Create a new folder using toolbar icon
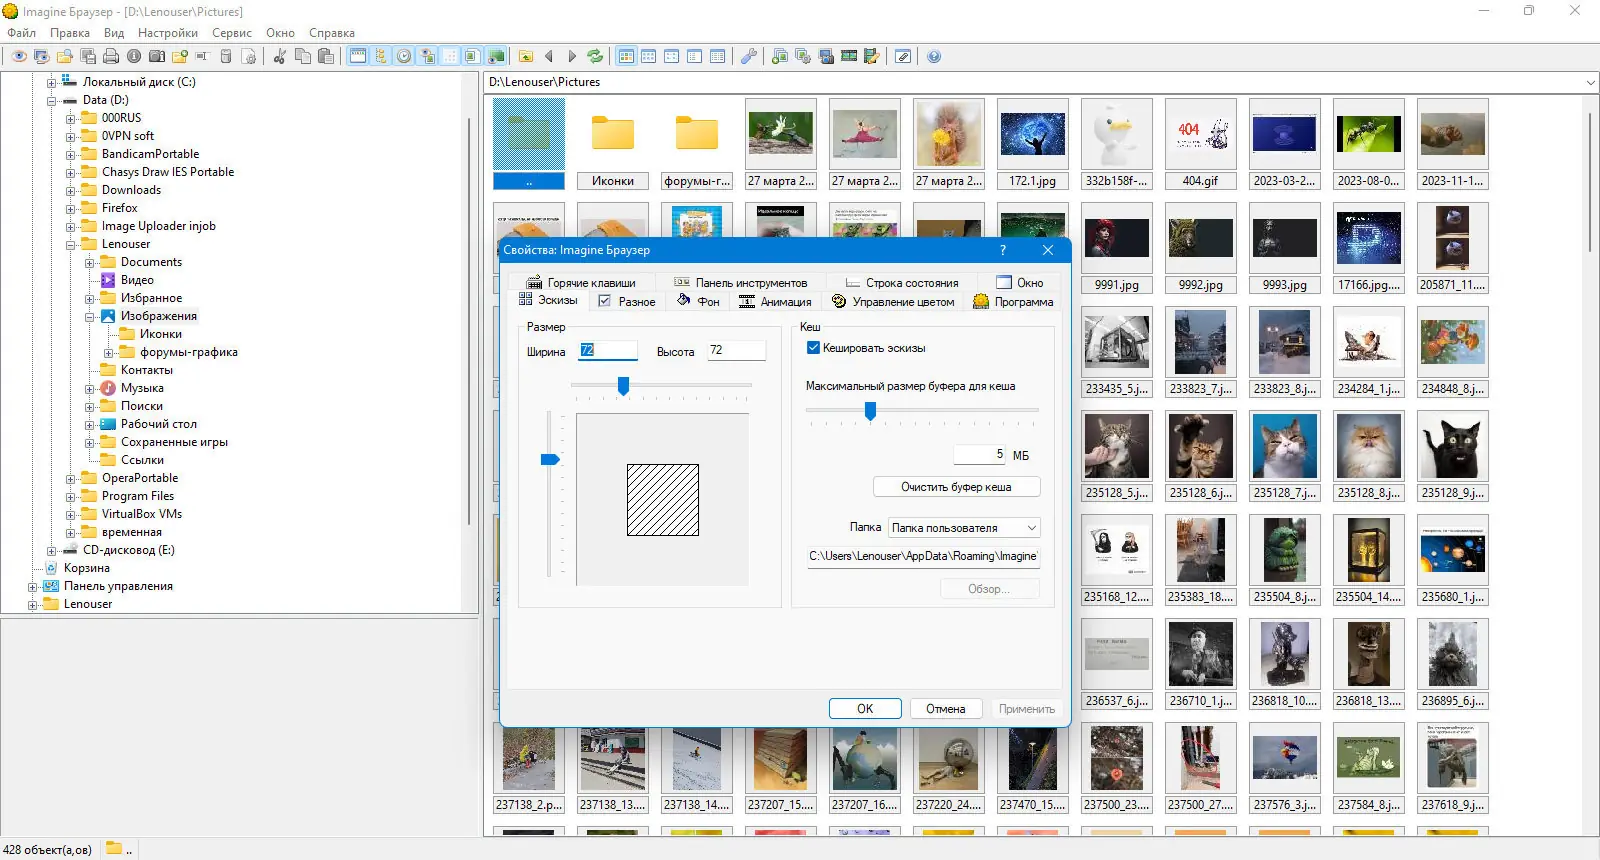 [x=180, y=57]
